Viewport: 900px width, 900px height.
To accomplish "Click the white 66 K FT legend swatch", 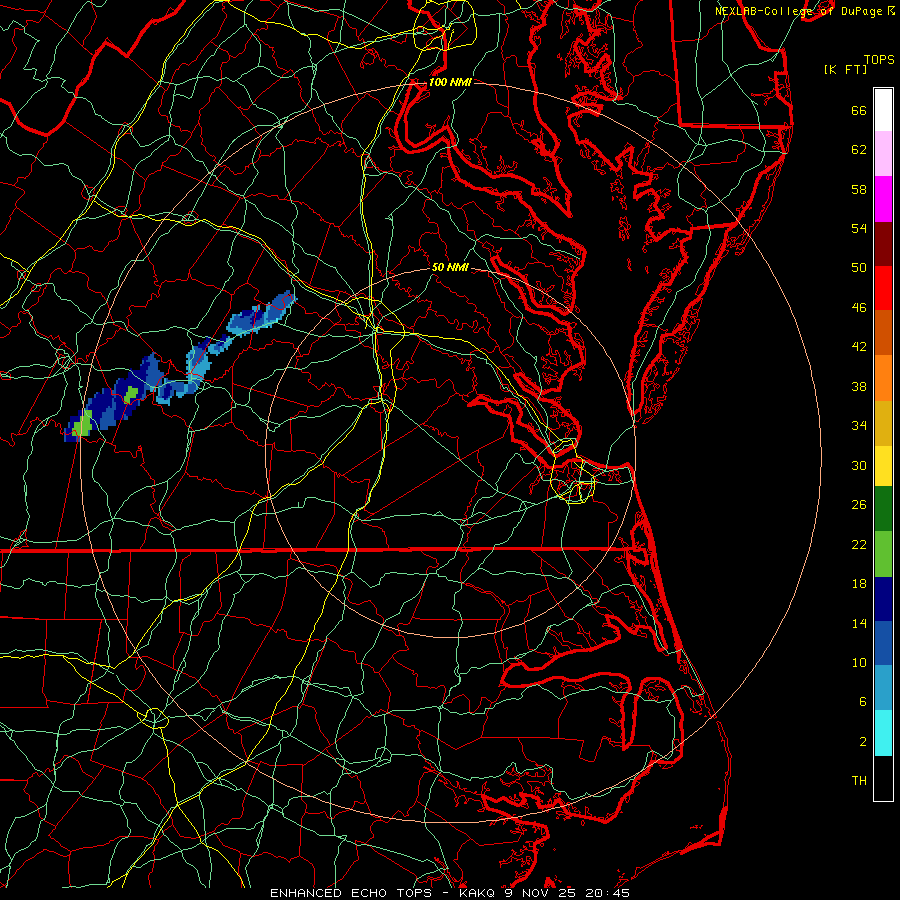I will click(883, 110).
